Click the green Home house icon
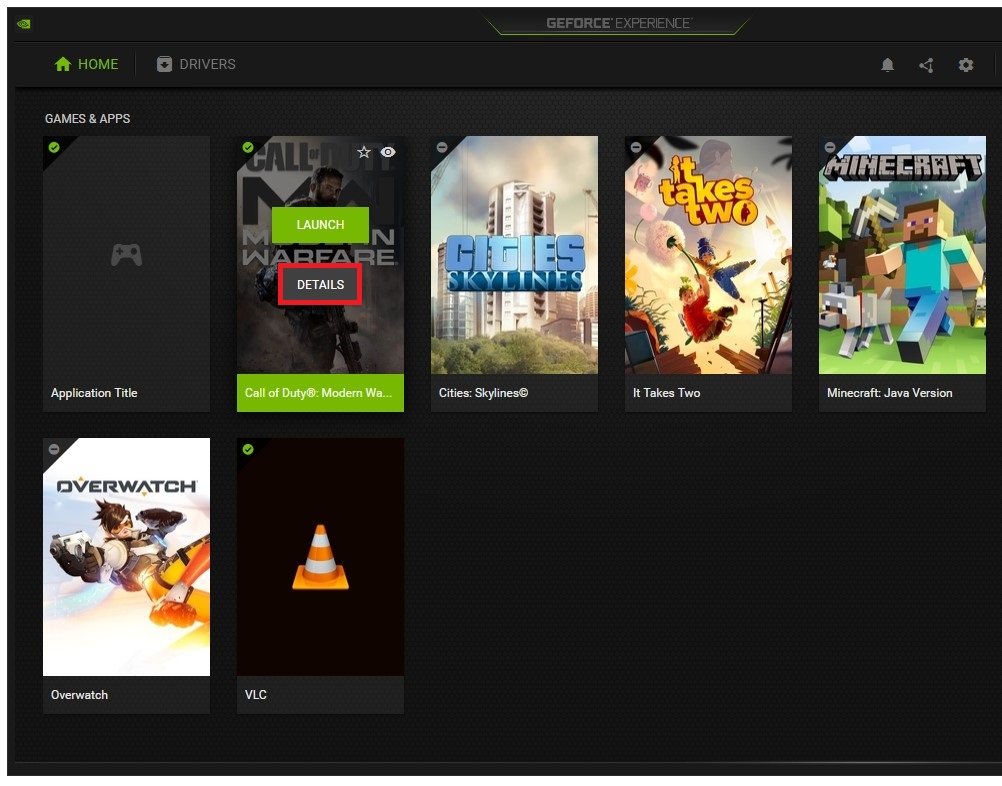The height and width of the screenshot is (786, 1002). pyautogui.click(x=63, y=64)
